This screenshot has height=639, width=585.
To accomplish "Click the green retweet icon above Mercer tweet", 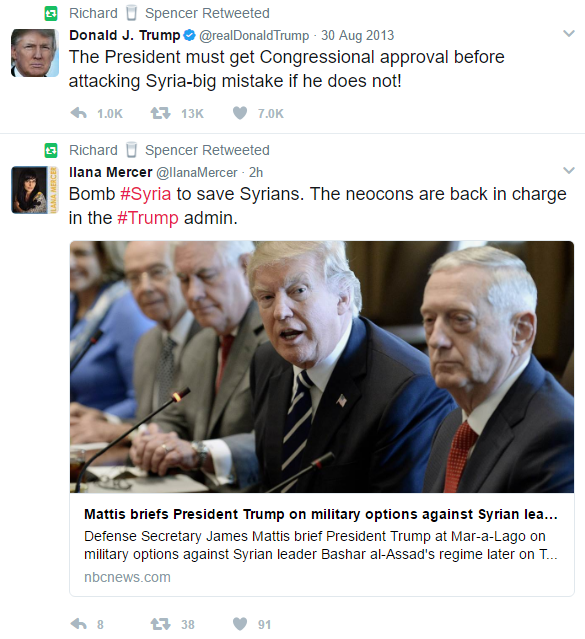I will (x=51, y=150).
